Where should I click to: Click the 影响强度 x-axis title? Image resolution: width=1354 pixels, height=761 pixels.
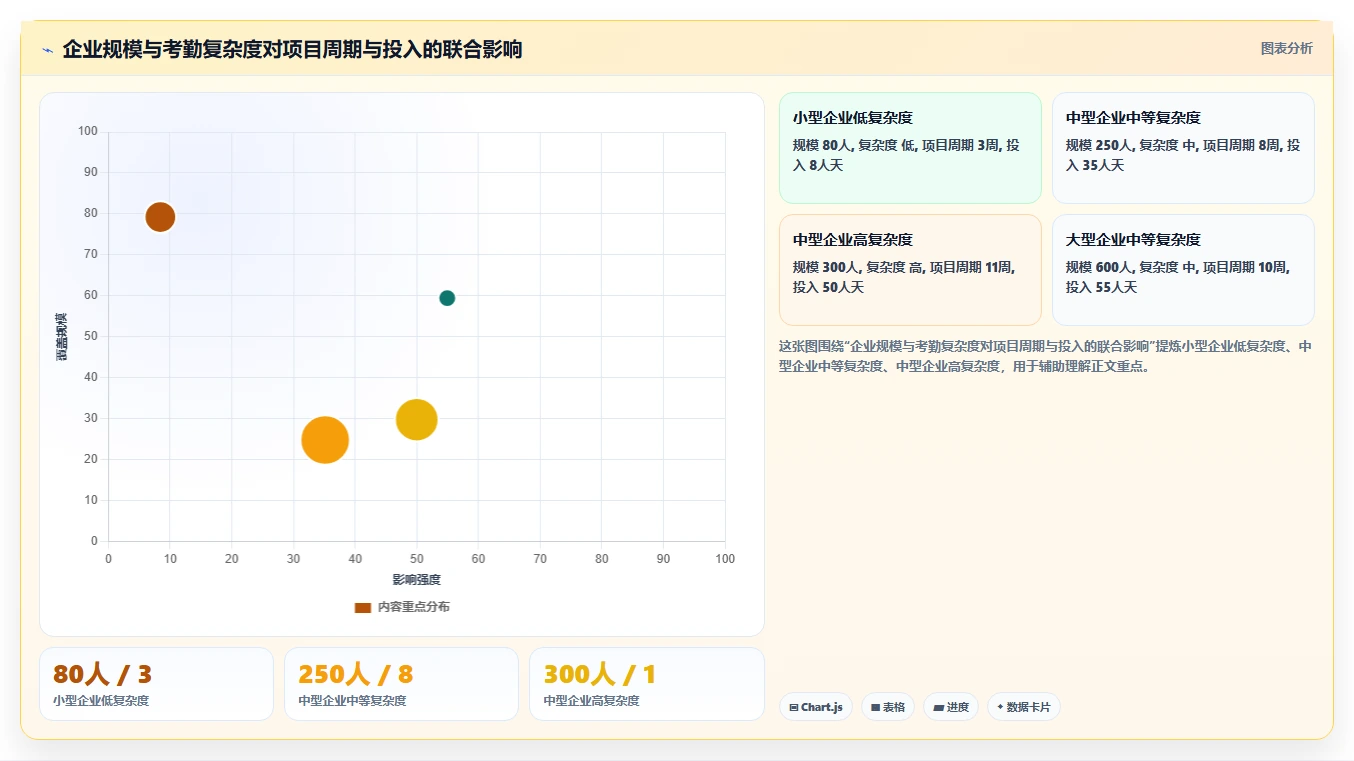[x=417, y=580]
